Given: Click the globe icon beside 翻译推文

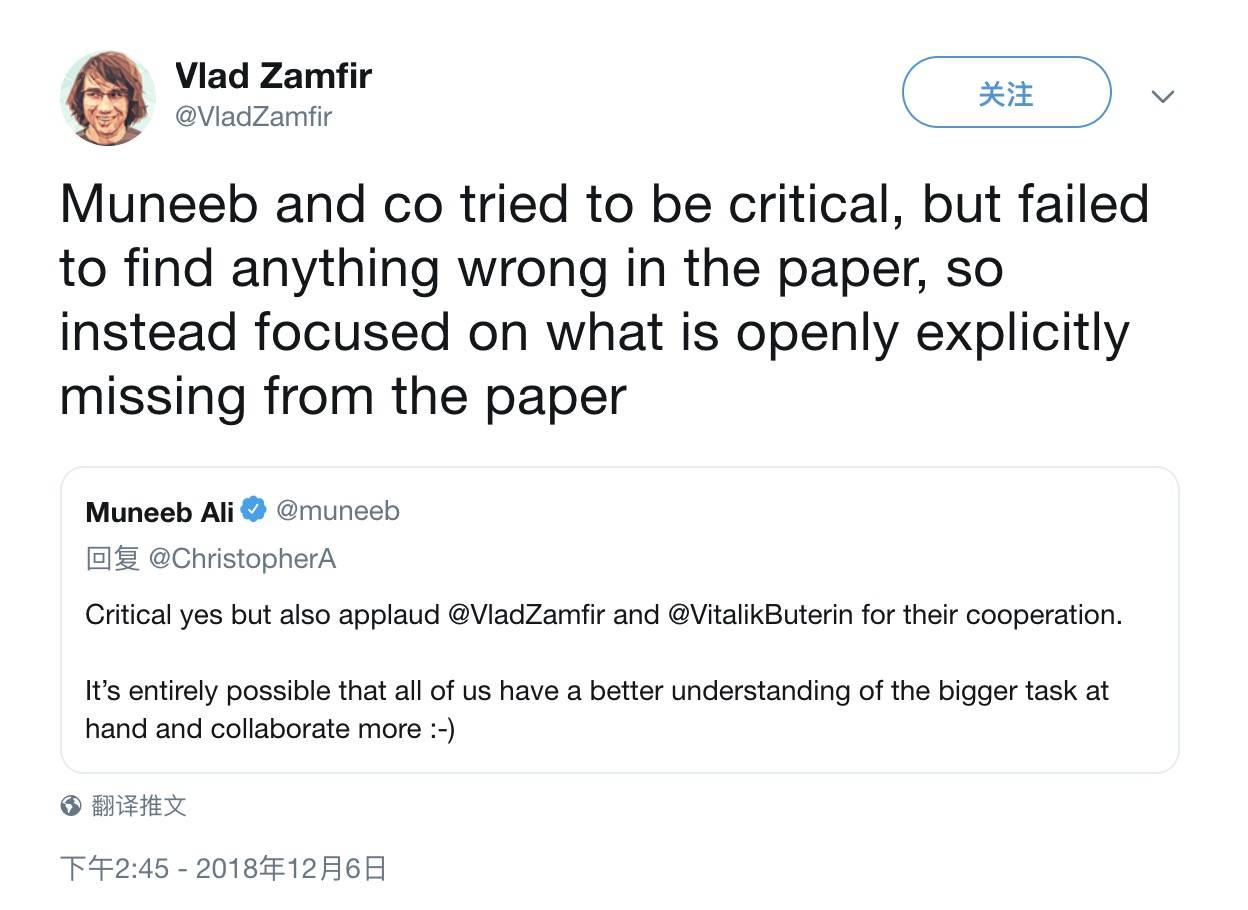Looking at the screenshot, I should coord(71,805).
